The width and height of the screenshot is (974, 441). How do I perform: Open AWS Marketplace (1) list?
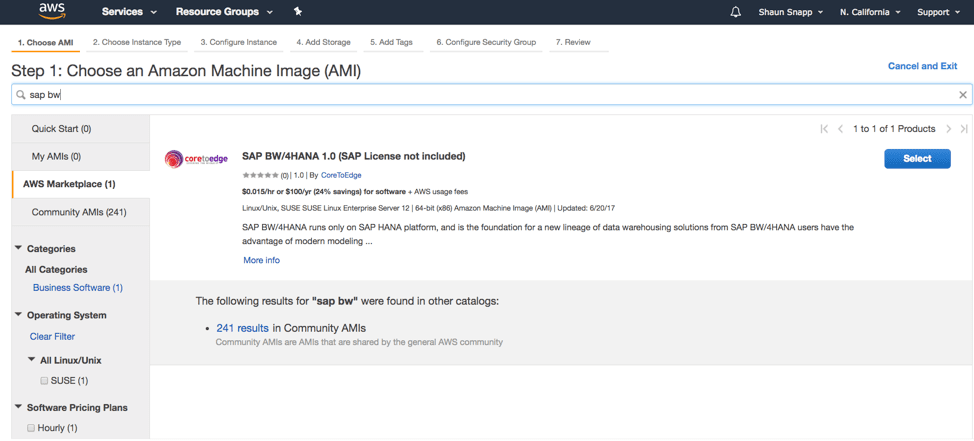click(81, 184)
